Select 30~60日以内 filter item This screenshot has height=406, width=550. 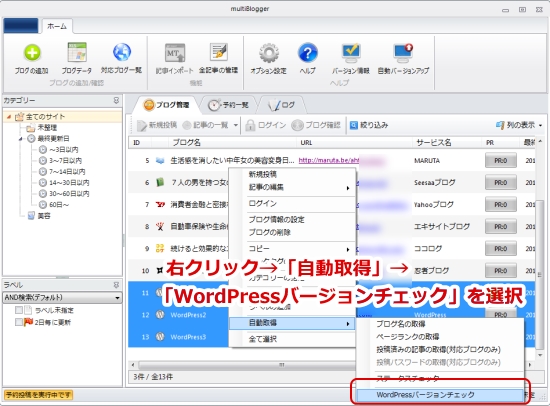coord(69,194)
